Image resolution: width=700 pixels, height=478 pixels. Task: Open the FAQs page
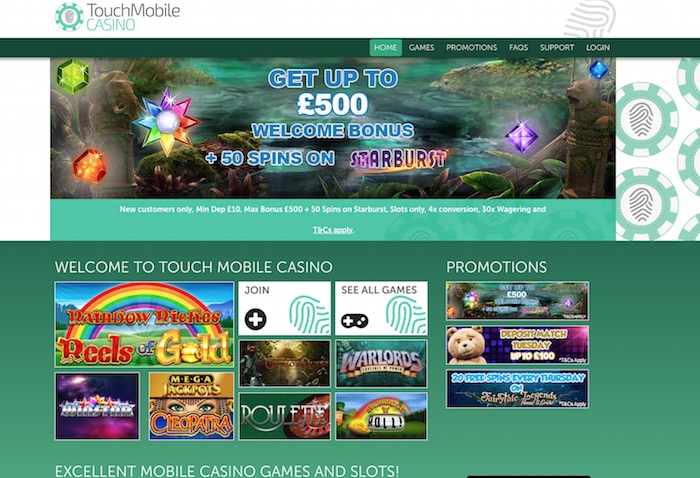point(518,48)
